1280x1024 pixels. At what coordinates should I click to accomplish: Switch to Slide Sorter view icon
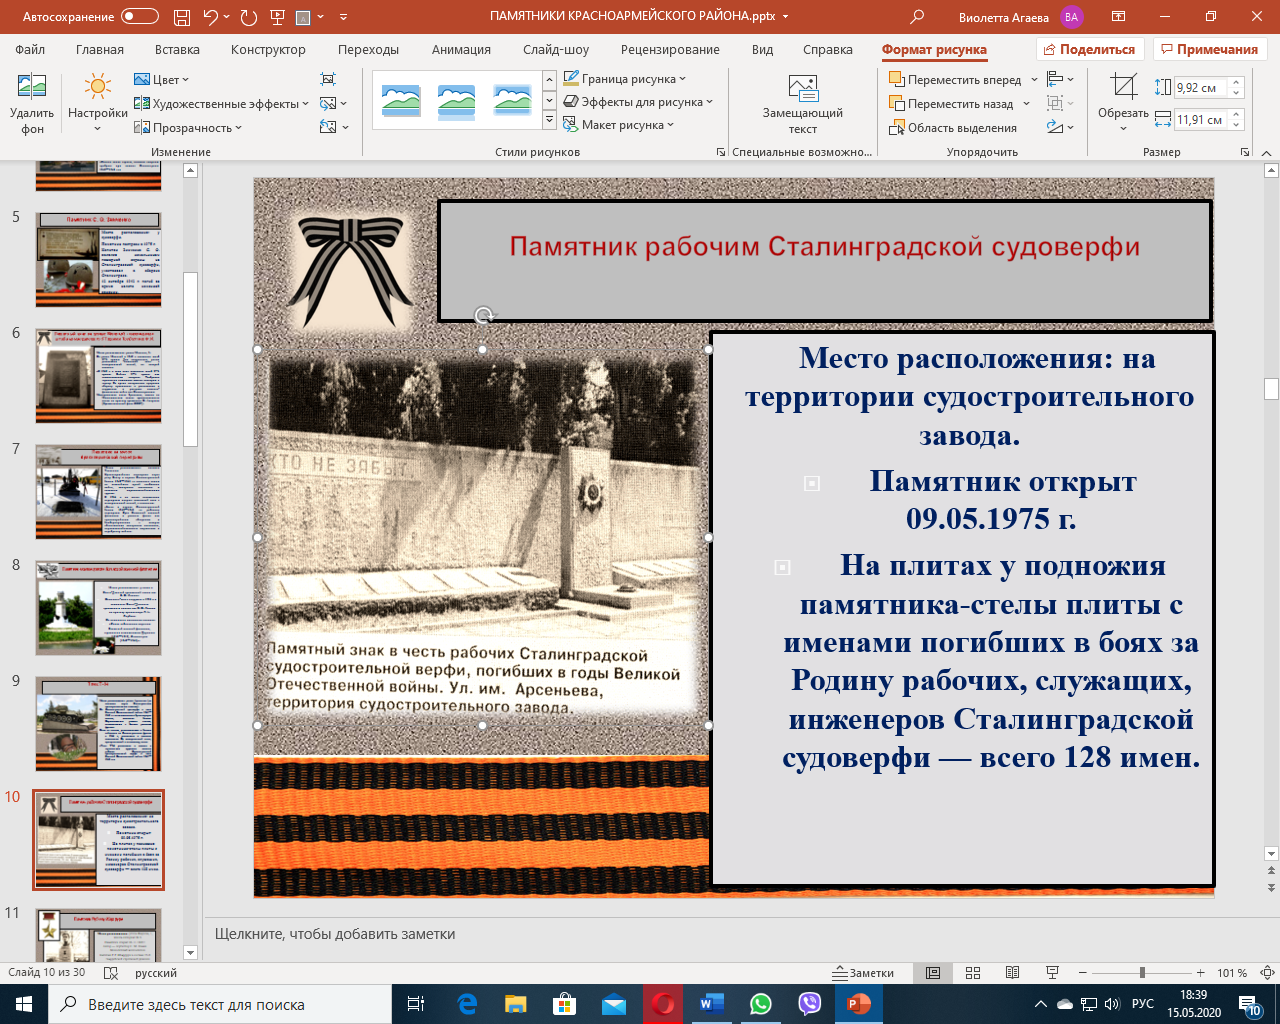[x=973, y=973]
